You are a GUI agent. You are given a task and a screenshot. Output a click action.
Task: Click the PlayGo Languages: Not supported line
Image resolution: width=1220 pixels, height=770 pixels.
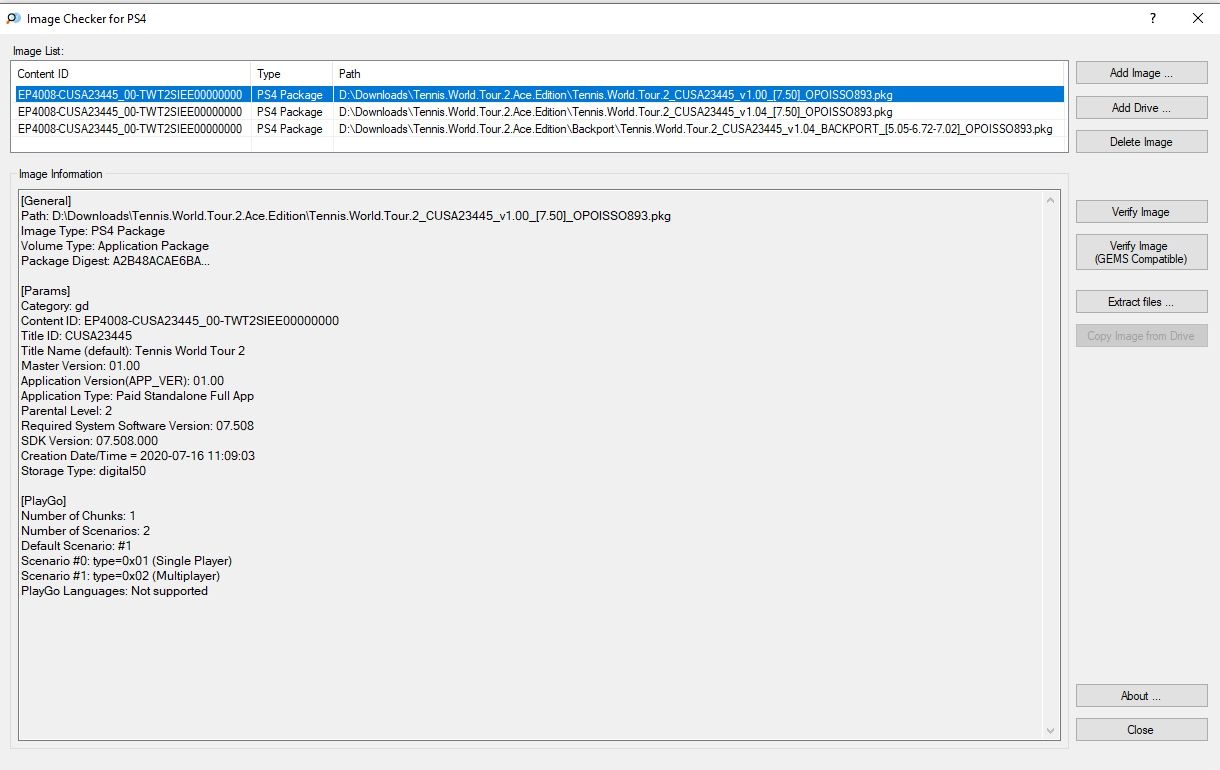click(x=114, y=591)
